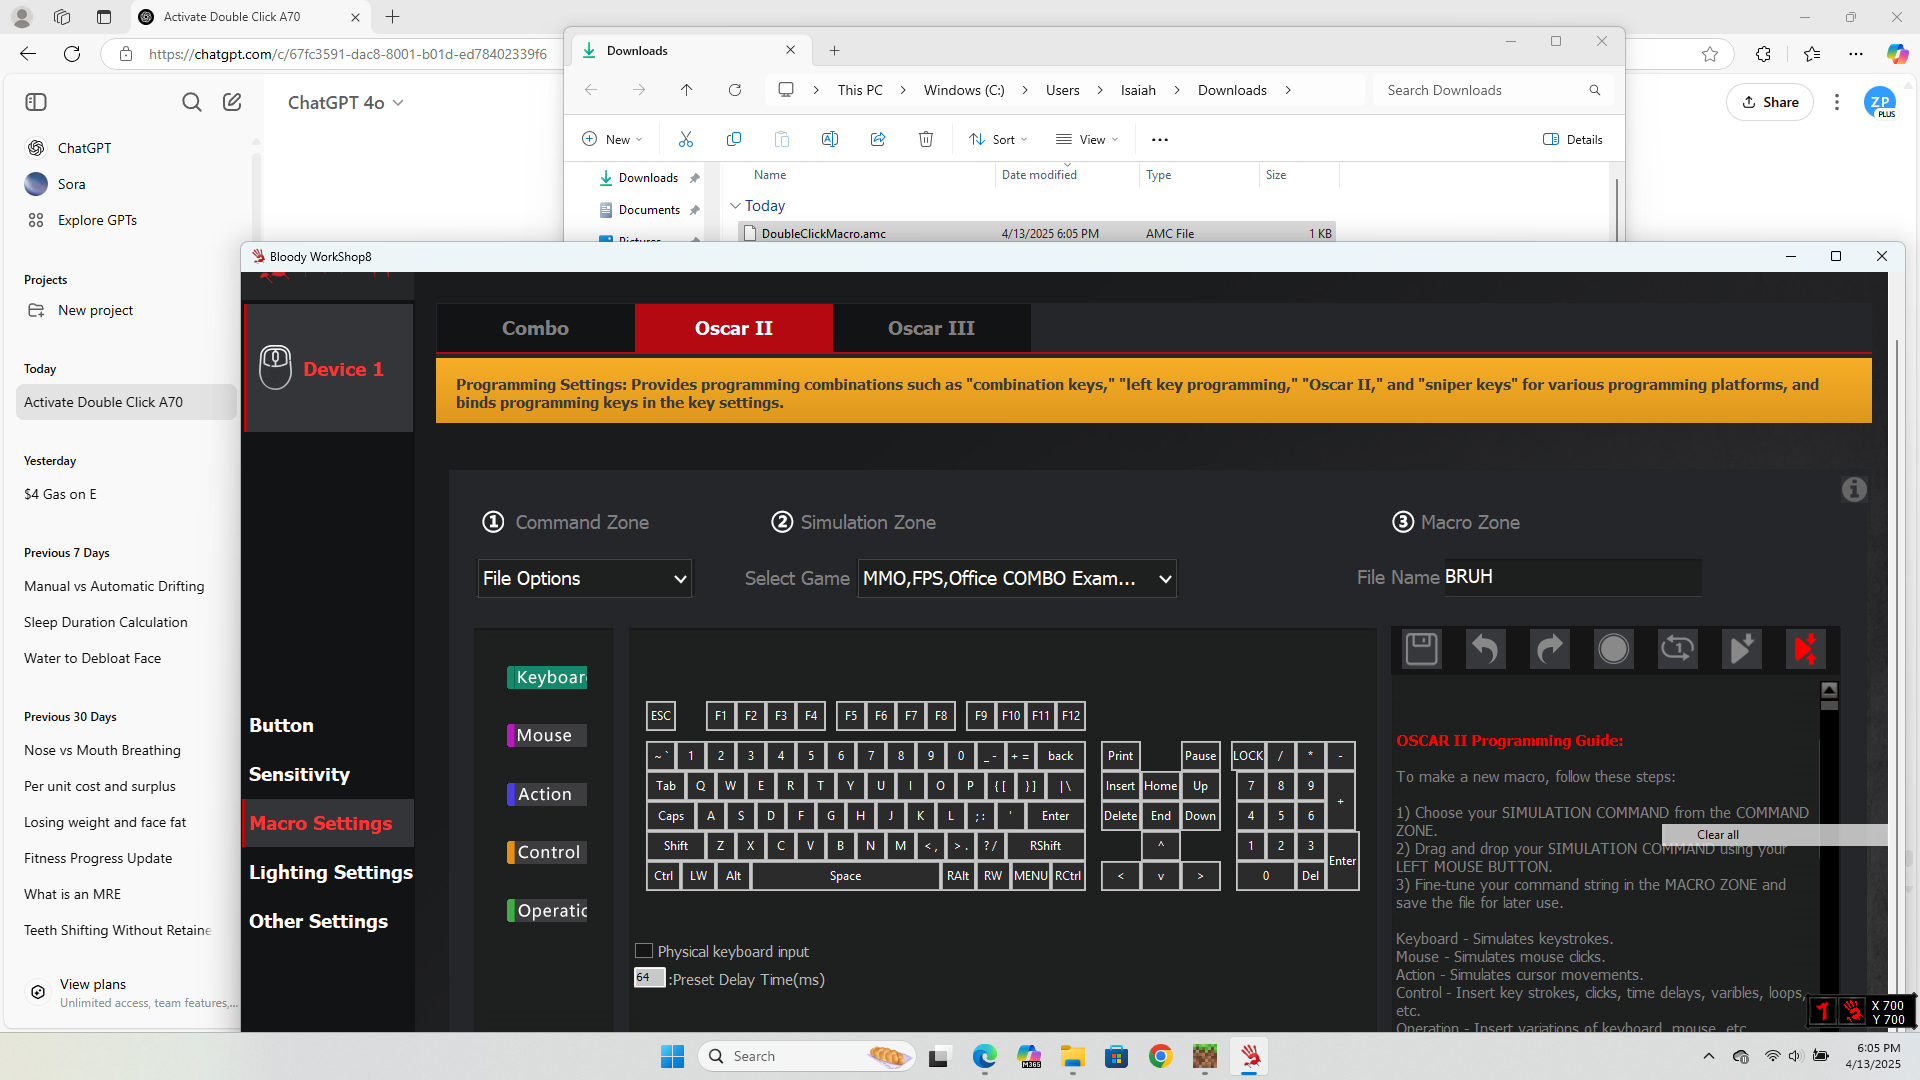Click the gray play-on-press arrow icon

(x=1741, y=649)
